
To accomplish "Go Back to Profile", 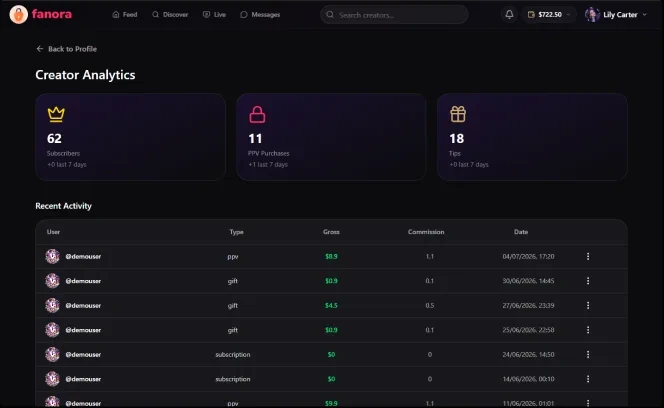I will point(67,49).
